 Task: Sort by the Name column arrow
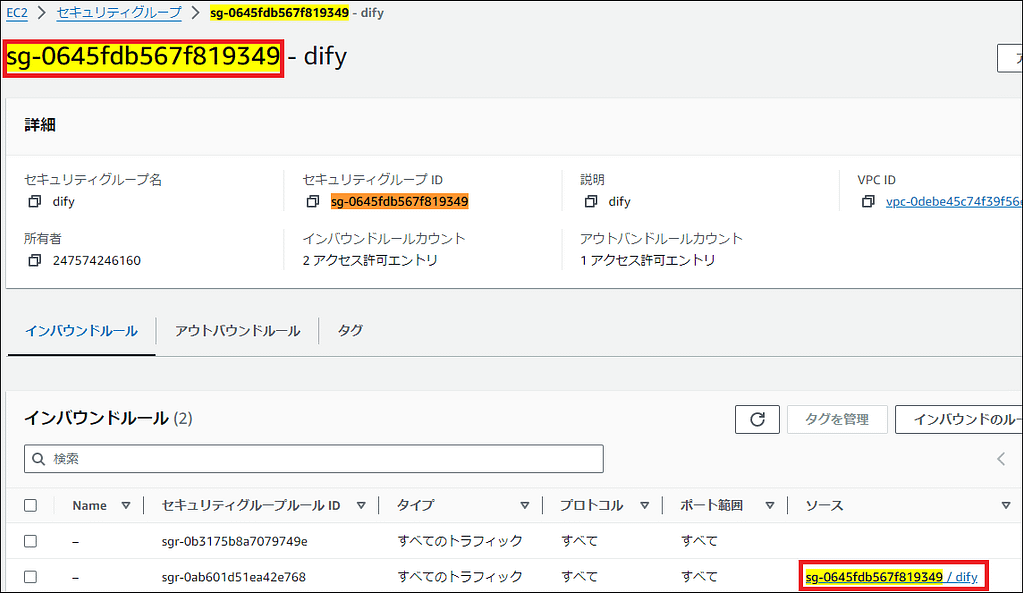pos(125,506)
